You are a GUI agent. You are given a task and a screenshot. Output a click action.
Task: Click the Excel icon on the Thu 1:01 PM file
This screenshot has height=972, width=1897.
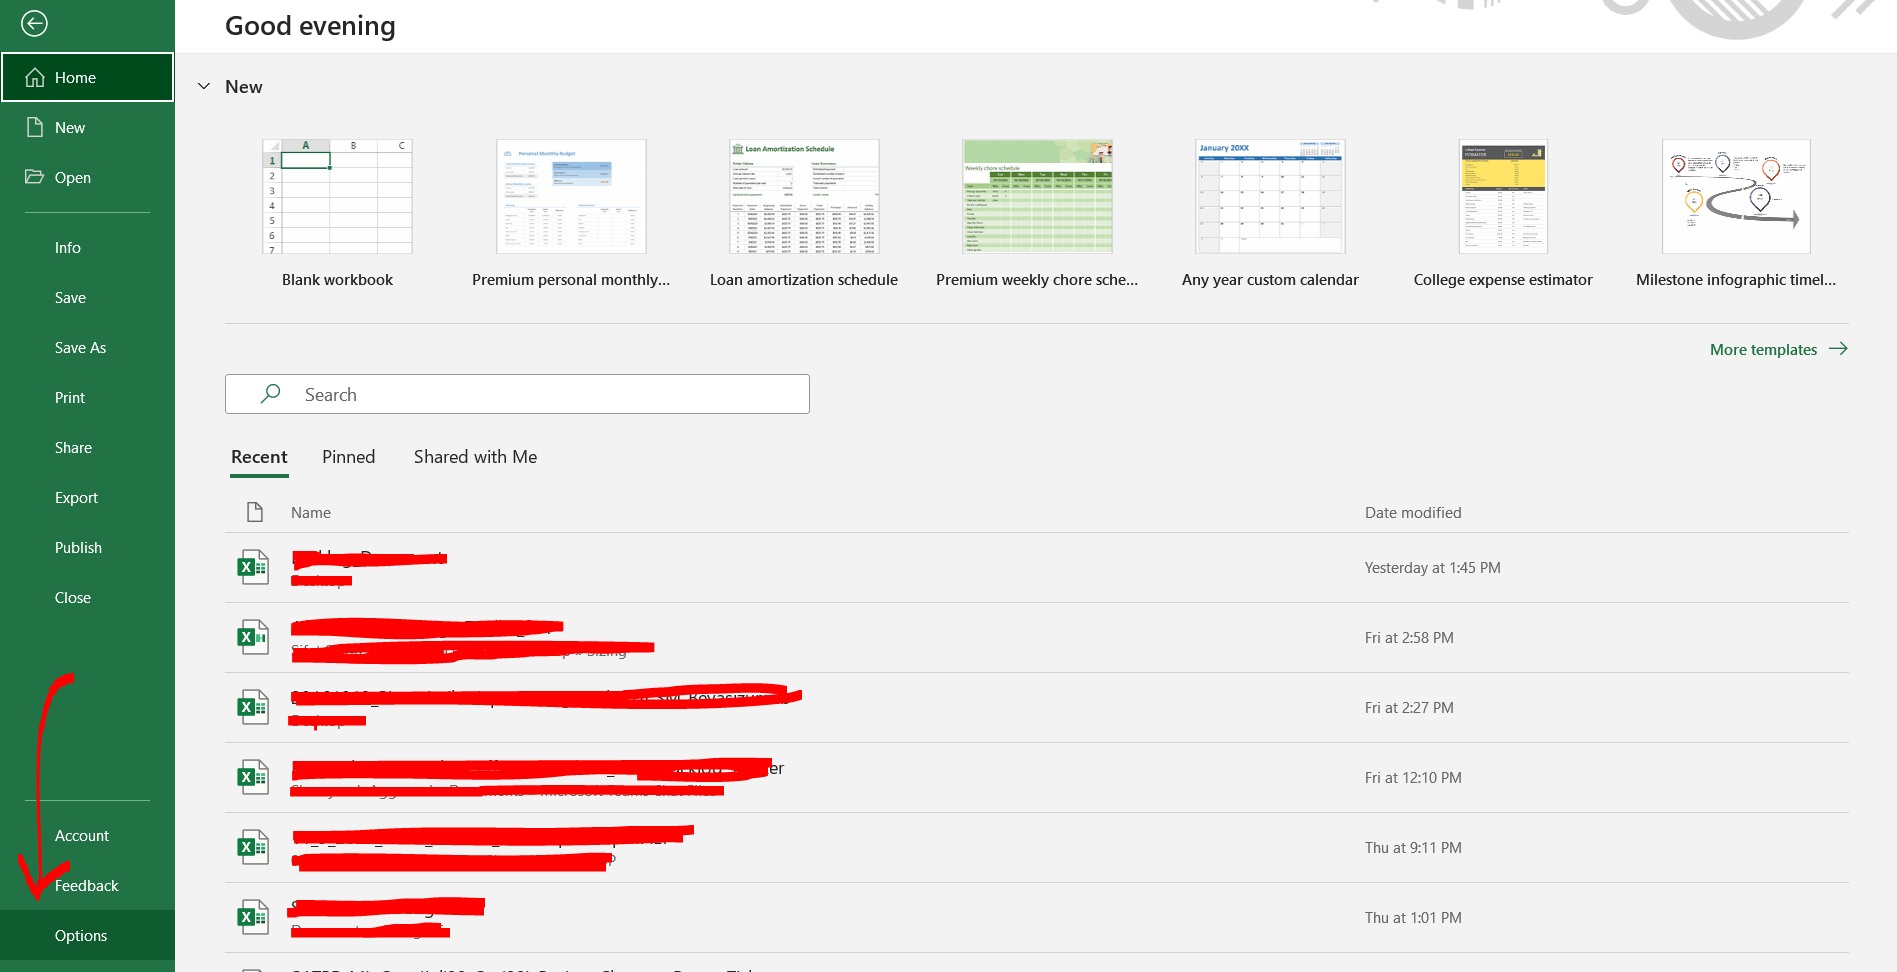coord(253,916)
